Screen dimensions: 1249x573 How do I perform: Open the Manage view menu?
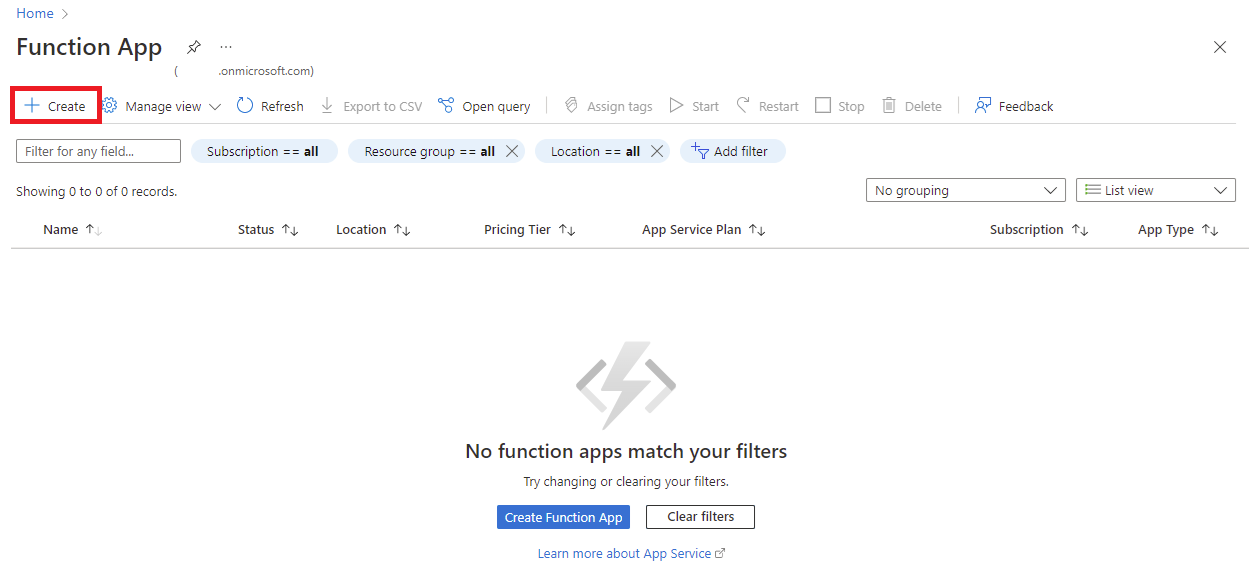[161, 106]
